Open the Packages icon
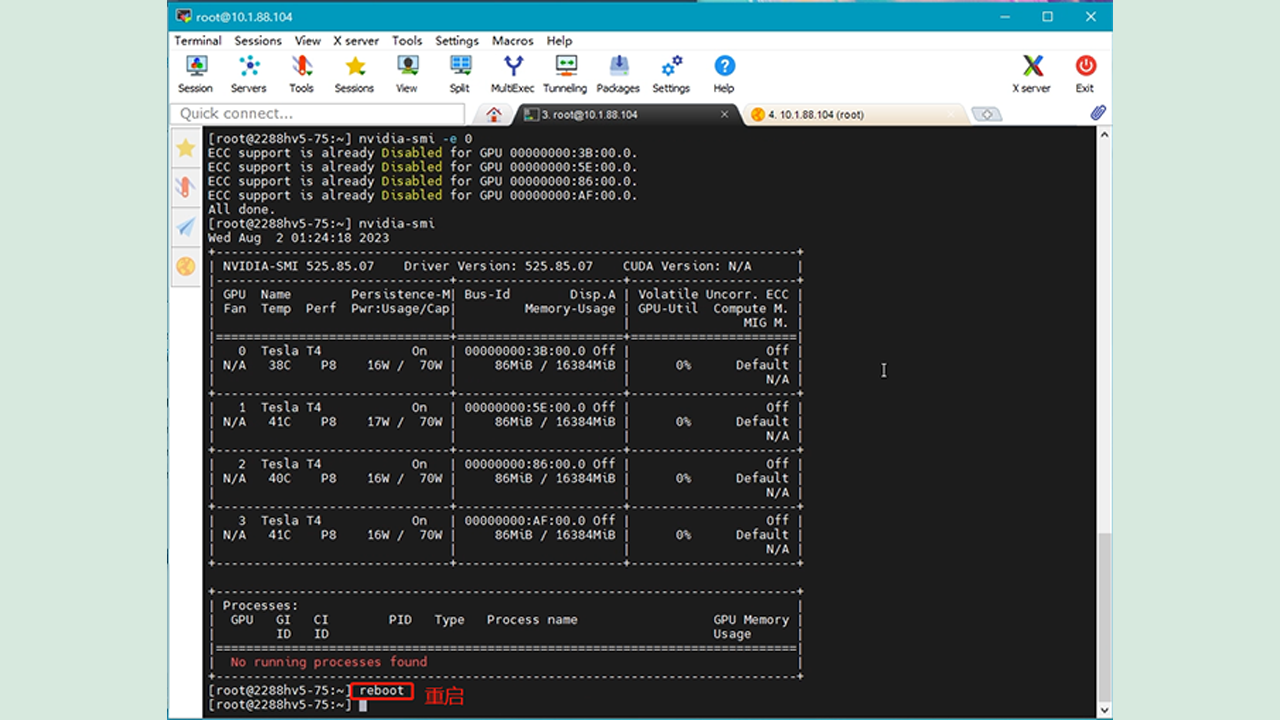The width and height of the screenshot is (1280, 720). [618, 74]
